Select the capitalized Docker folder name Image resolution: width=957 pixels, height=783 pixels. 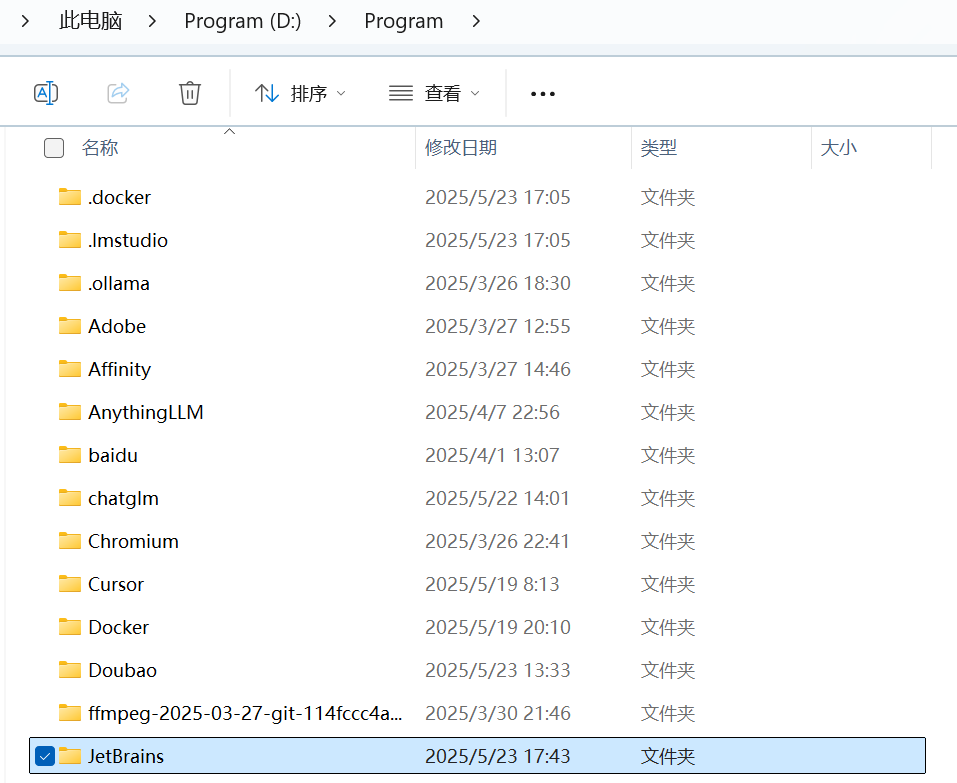118,627
